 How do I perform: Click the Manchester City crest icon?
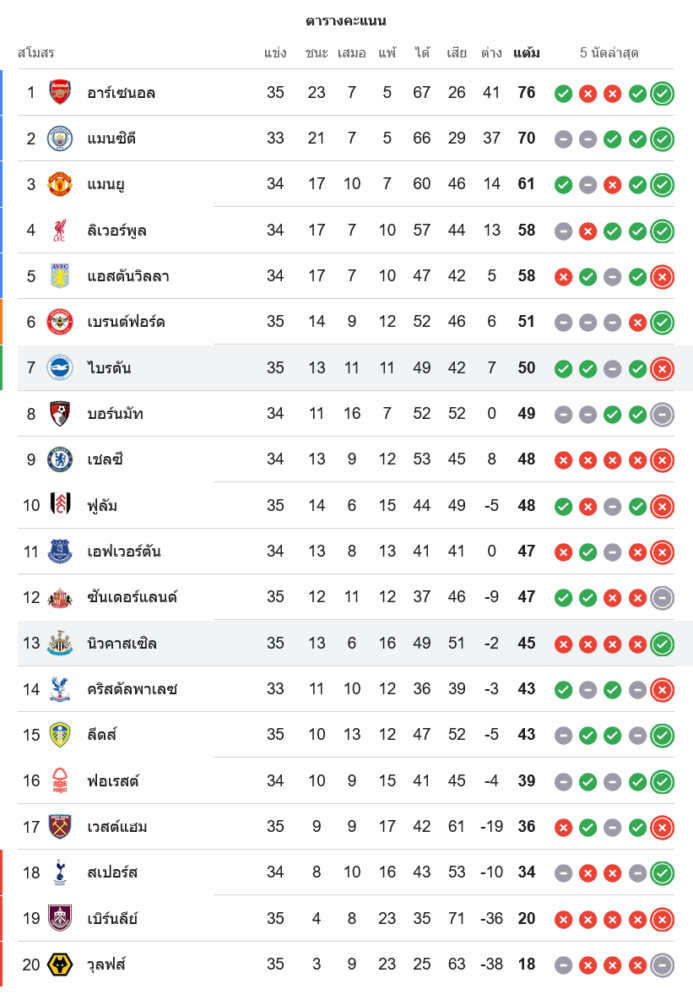click(x=60, y=138)
